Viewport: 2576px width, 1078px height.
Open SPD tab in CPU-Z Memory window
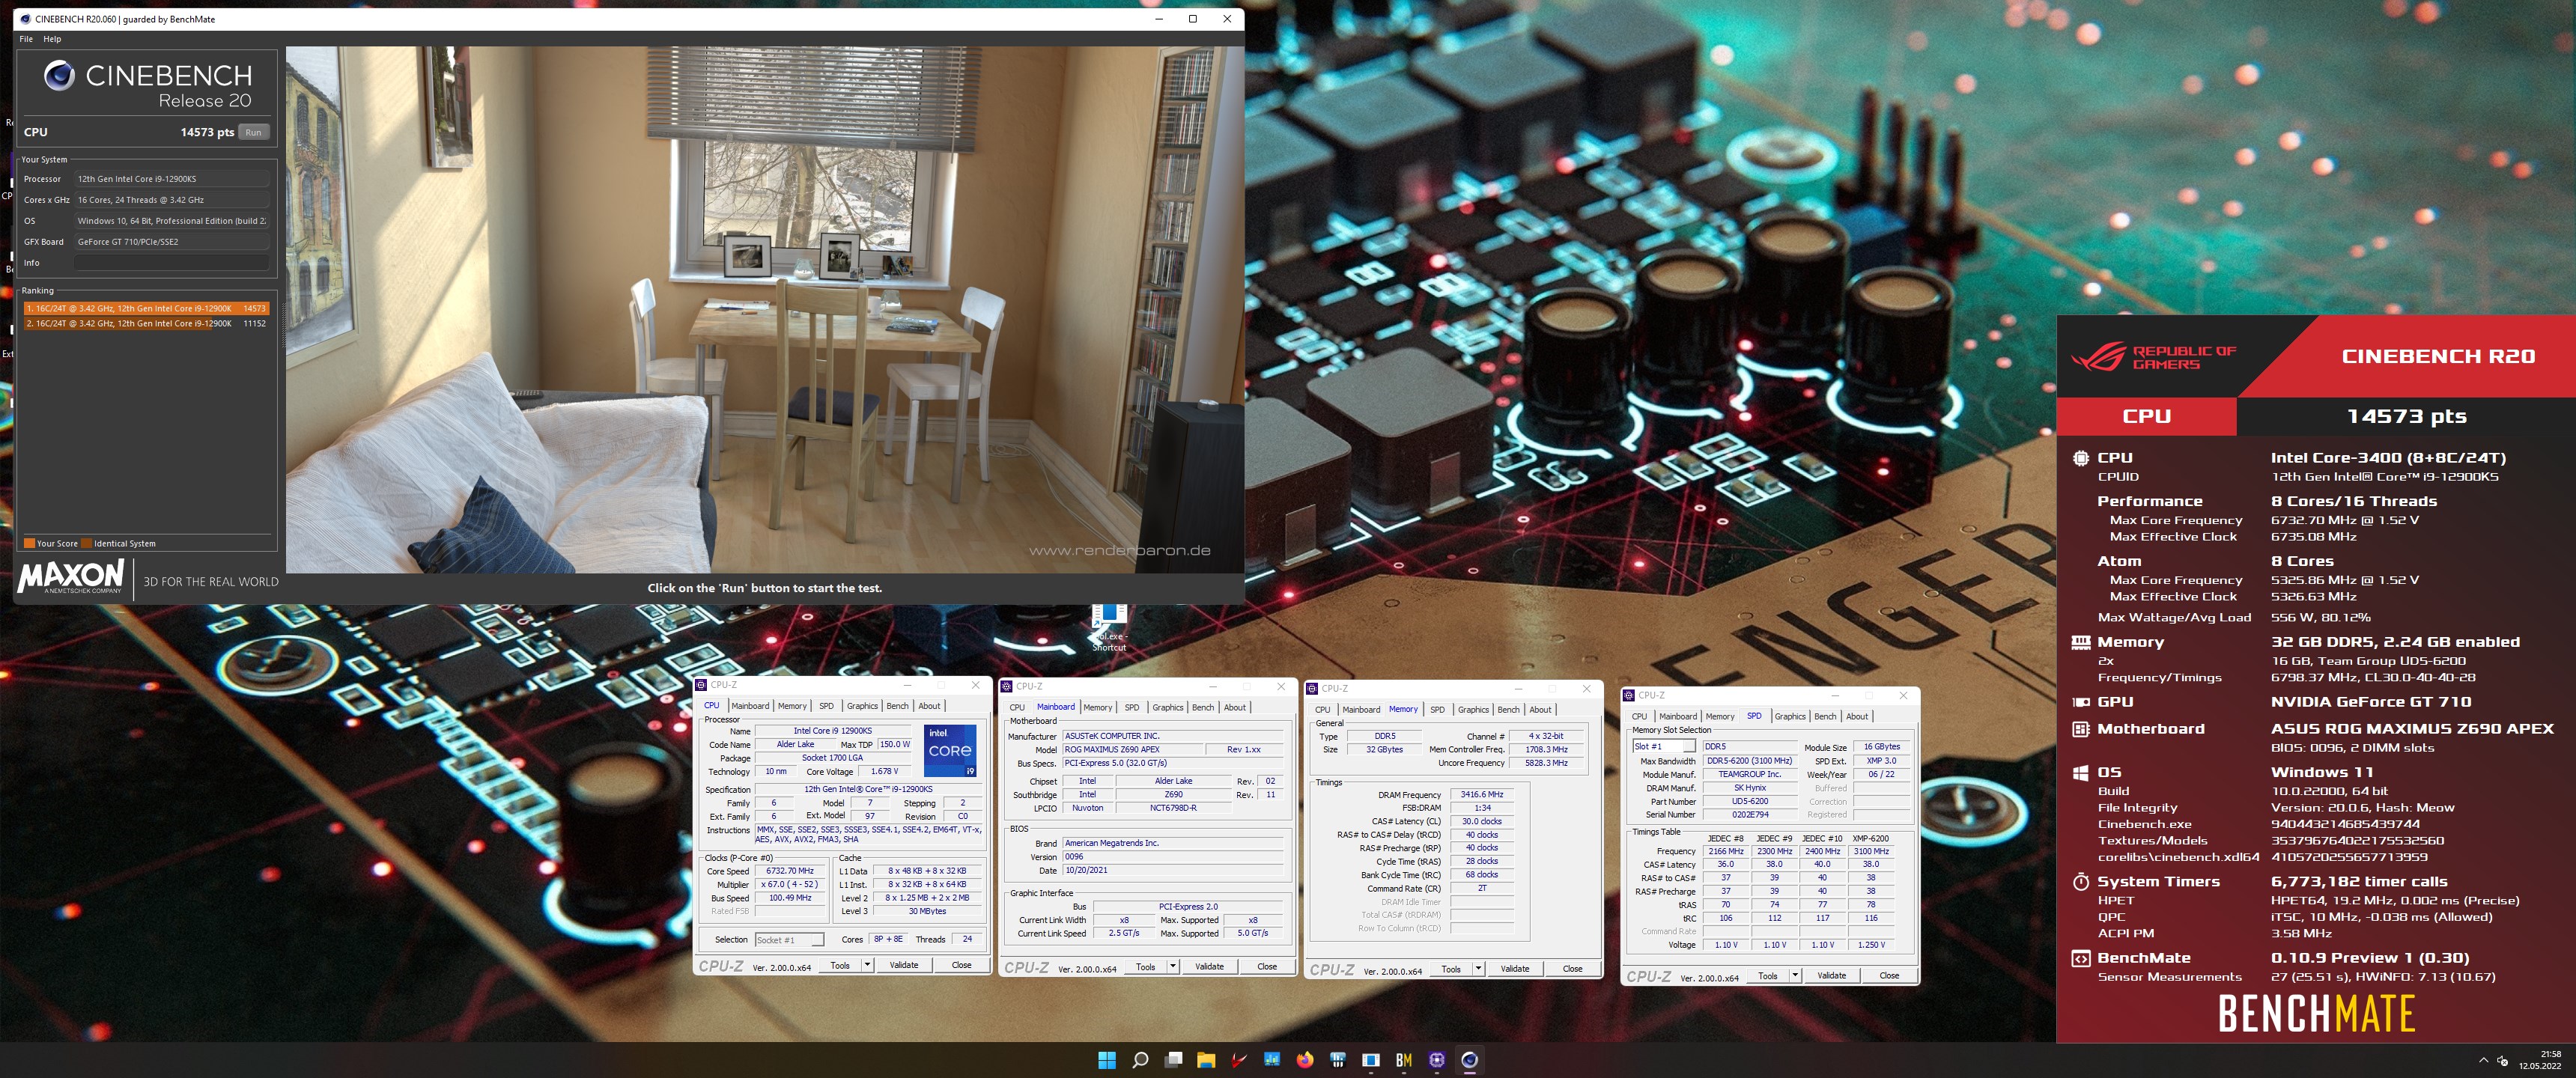click(x=1437, y=710)
